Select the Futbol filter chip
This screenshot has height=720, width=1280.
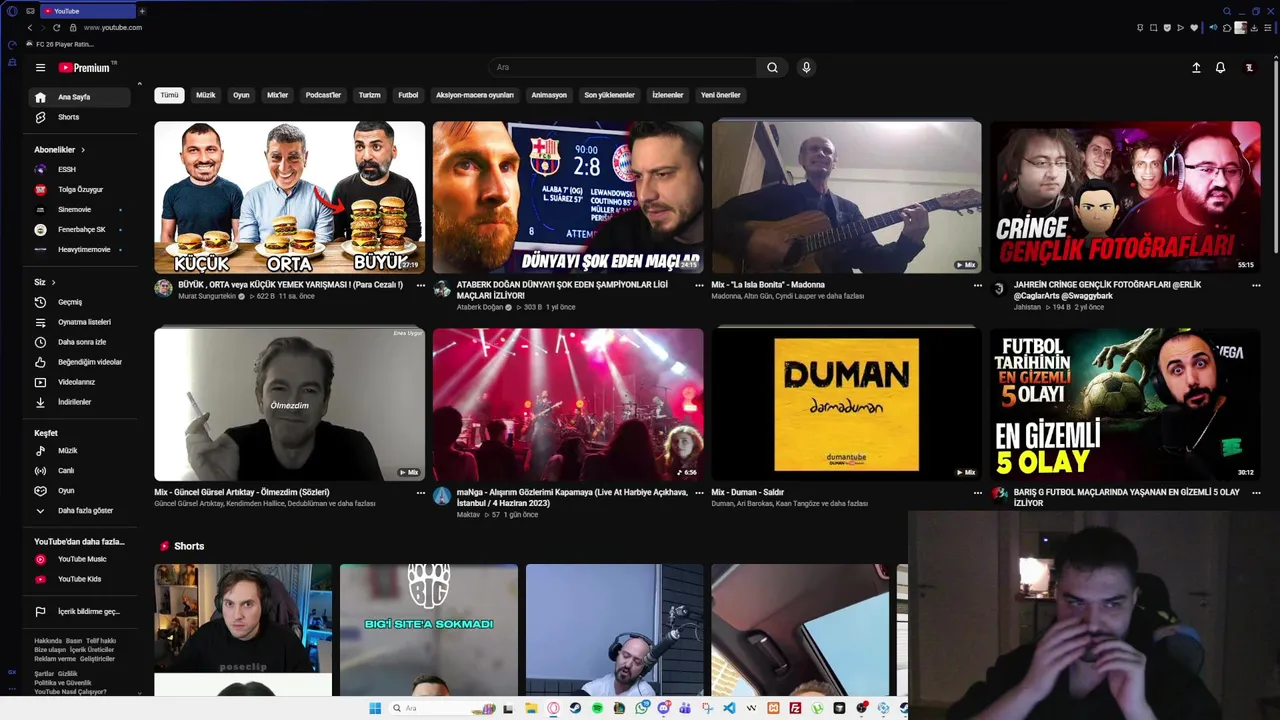coord(408,95)
